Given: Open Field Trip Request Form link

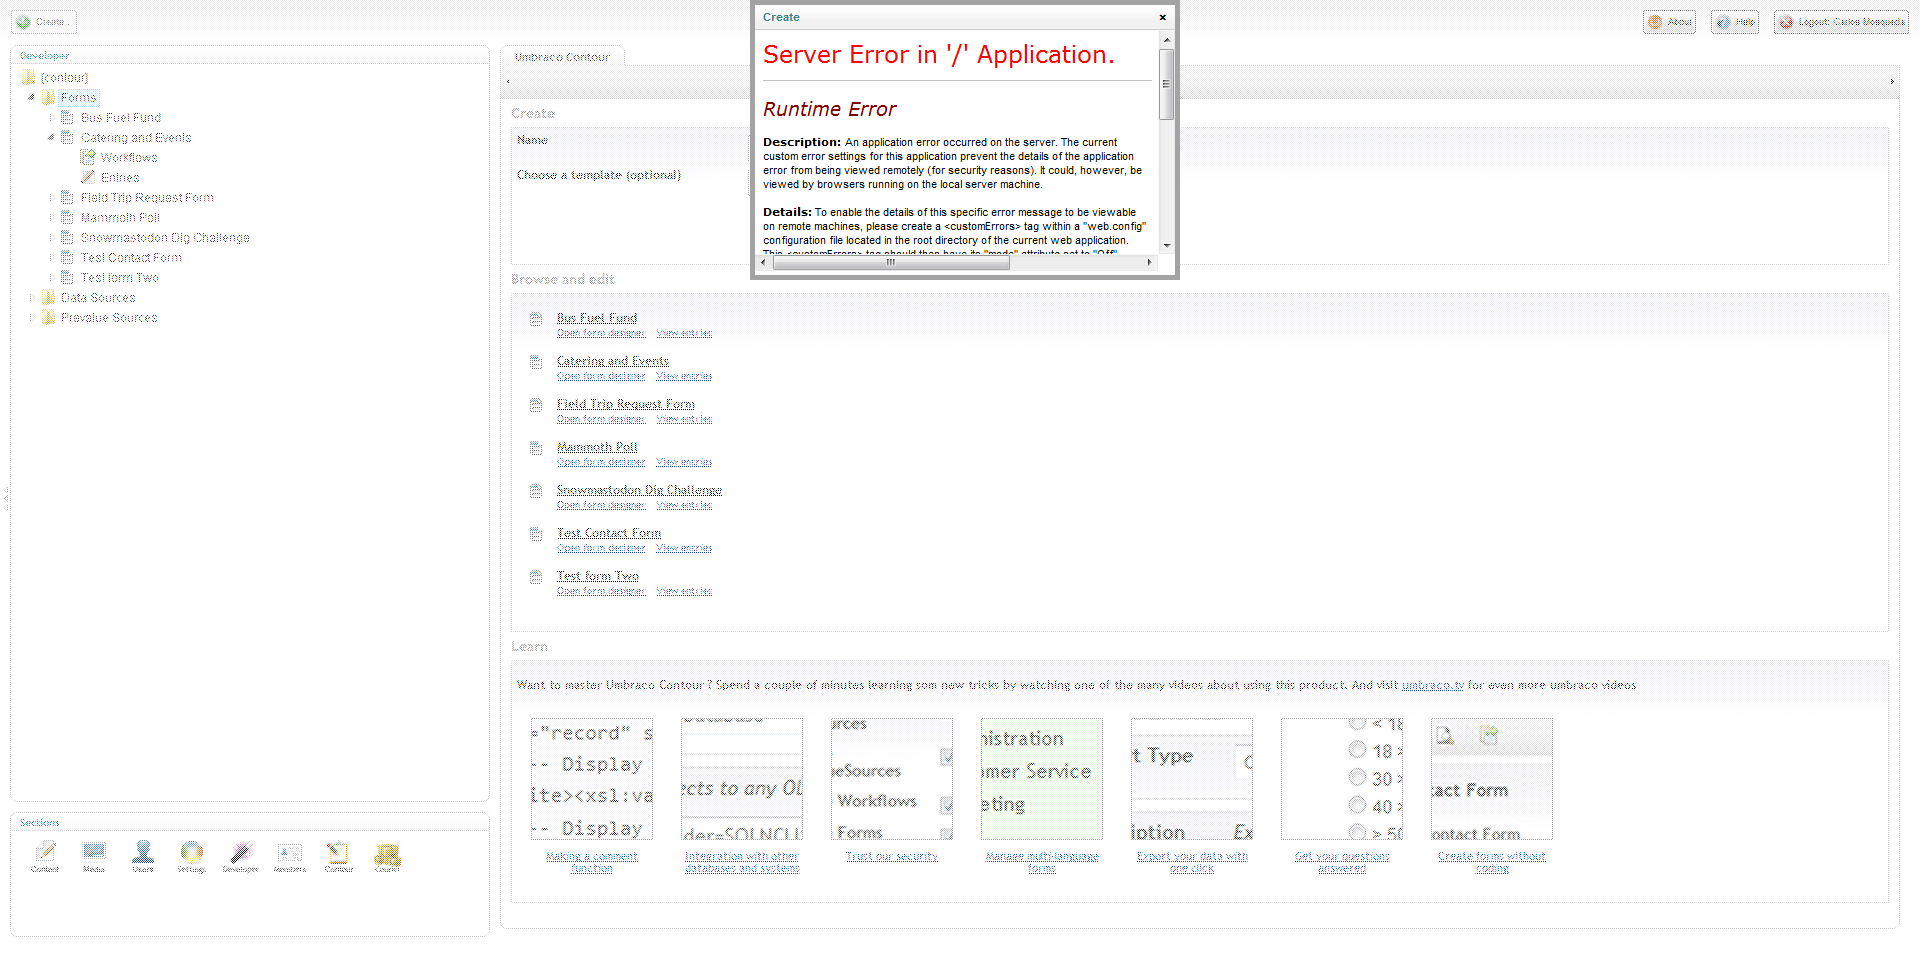Looking at the screenshot, I should [626, 404].
